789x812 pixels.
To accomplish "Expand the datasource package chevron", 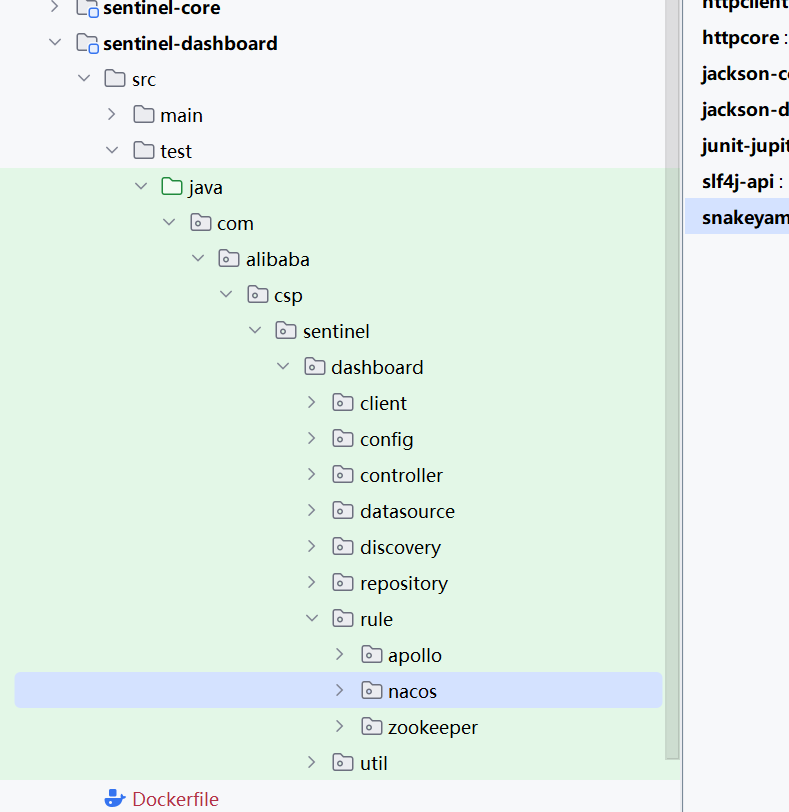I will 311,511.
